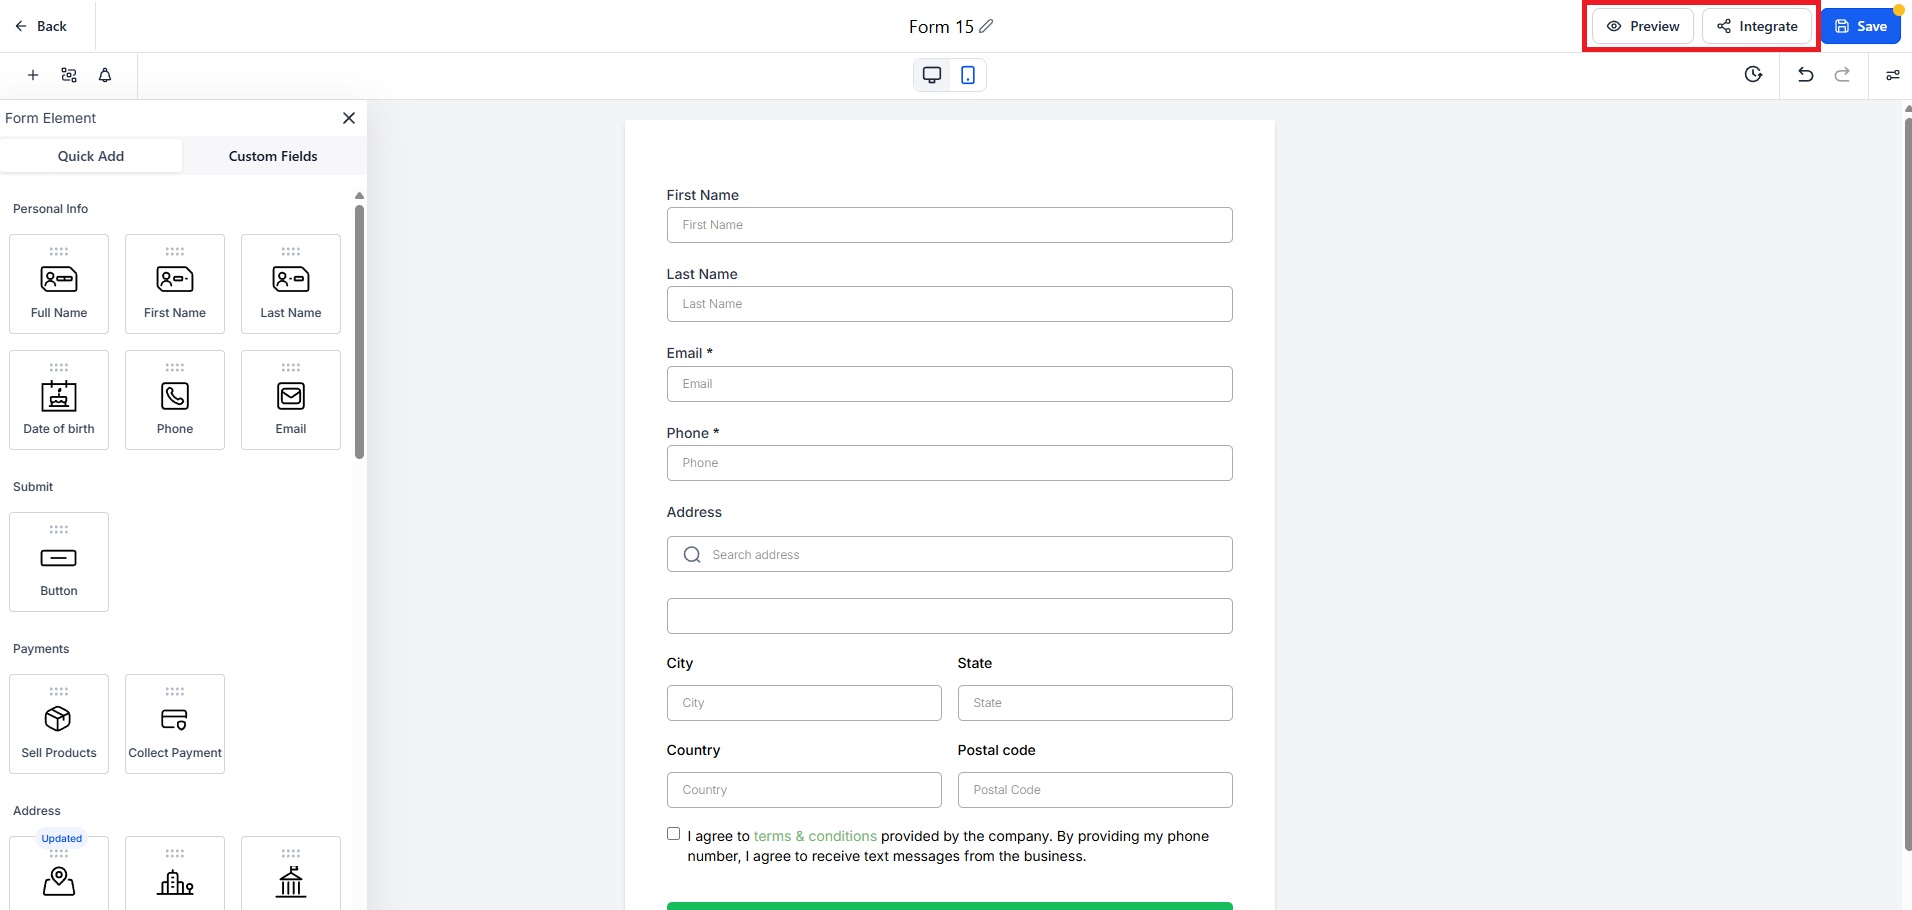Image resolution: width=1912 pixels, height=910 pixels.
Task: Add the Collect Payment element
Action: pyautogui.click(x=175, y=724)
